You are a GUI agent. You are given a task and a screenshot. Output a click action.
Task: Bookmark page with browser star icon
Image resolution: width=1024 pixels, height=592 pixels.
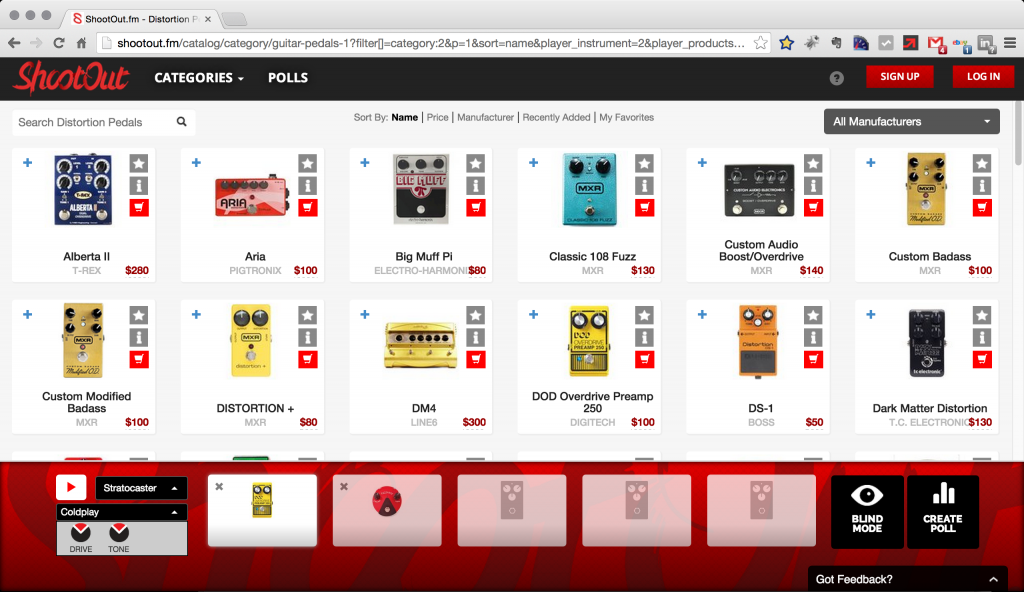tap(760, 43)
